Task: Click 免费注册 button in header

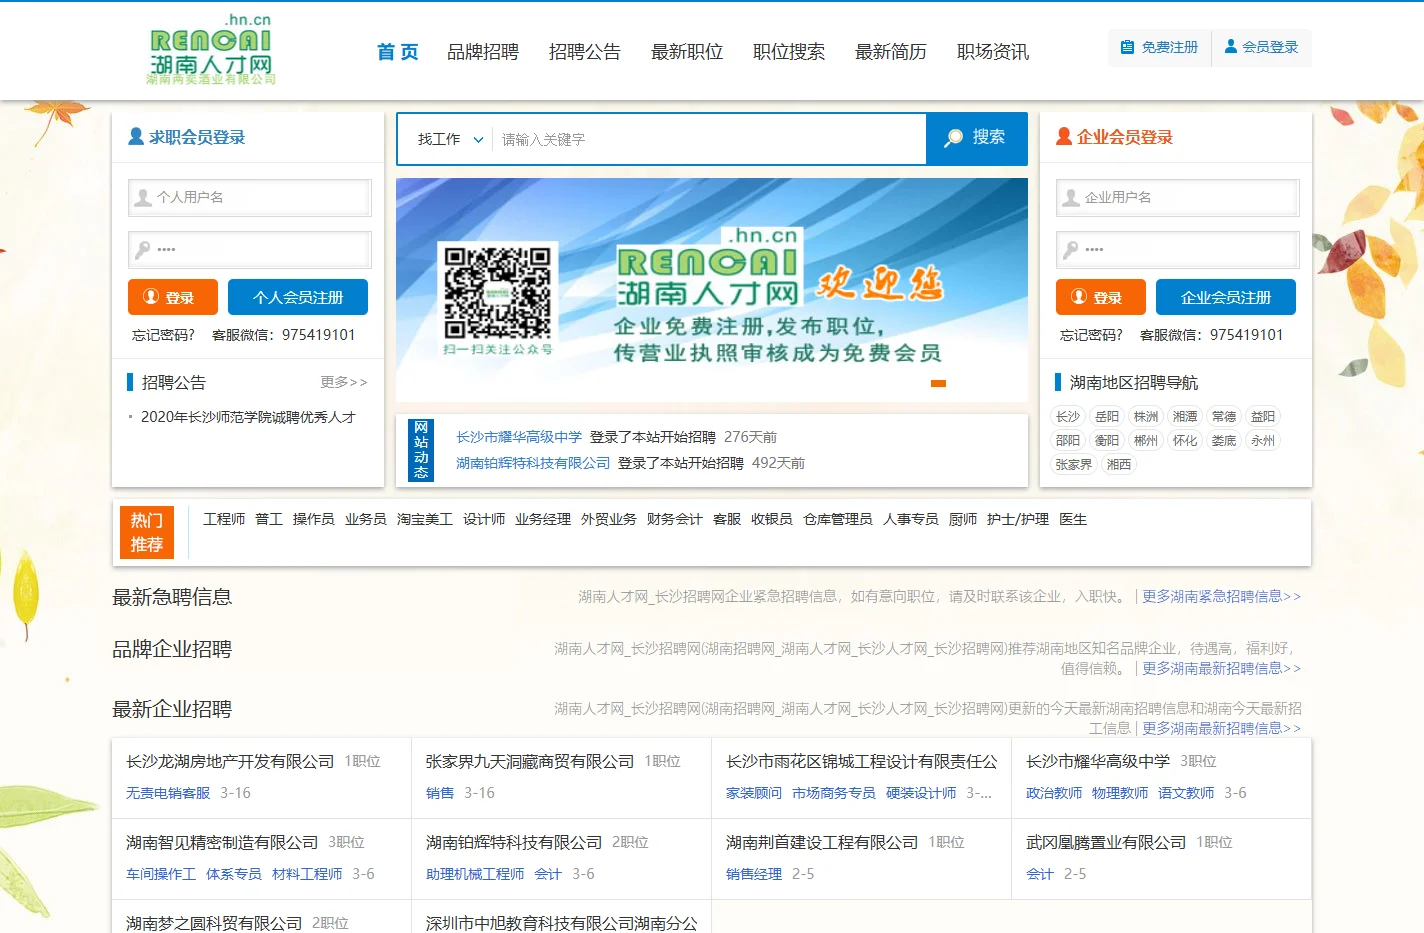Action: click(x=1160, y=47)
